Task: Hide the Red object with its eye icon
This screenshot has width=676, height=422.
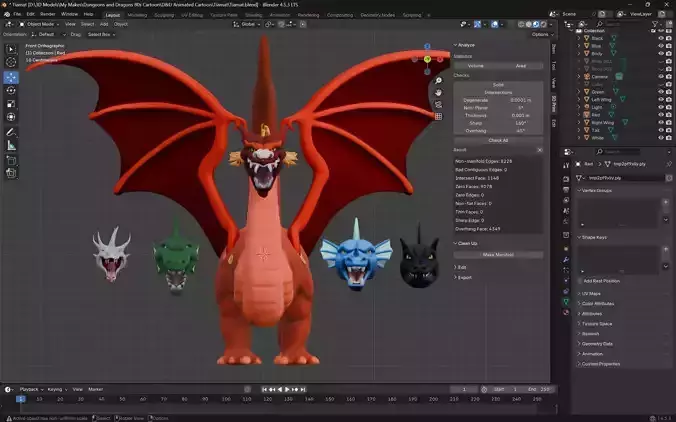Action: 660,115
